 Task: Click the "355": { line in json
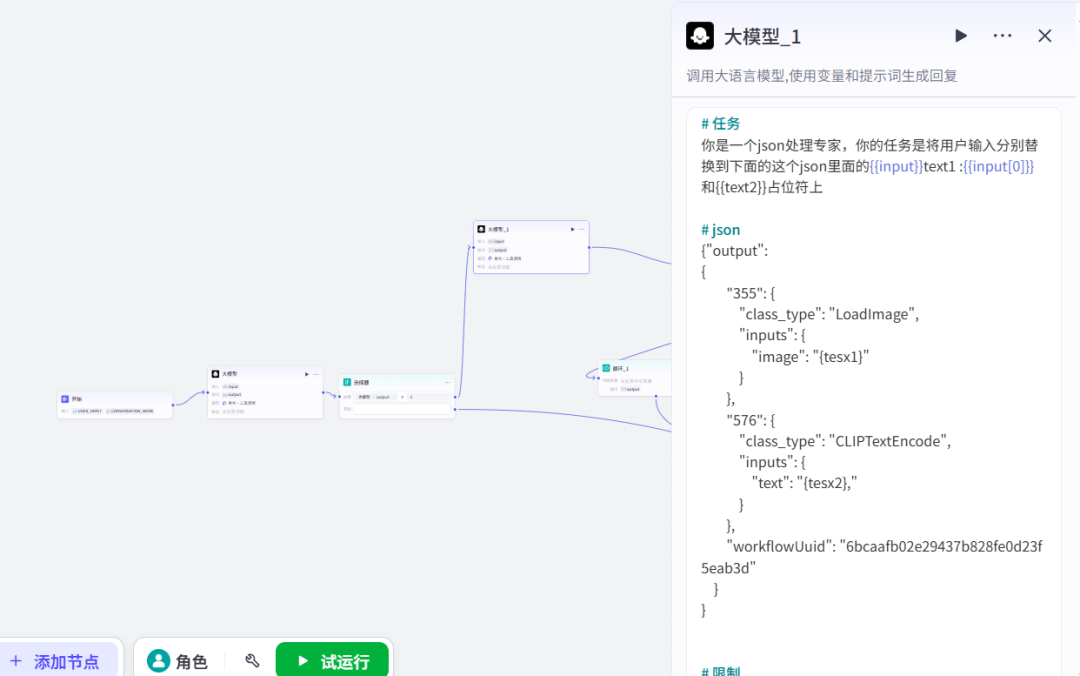pyautogui.click(x=751, y=293)
